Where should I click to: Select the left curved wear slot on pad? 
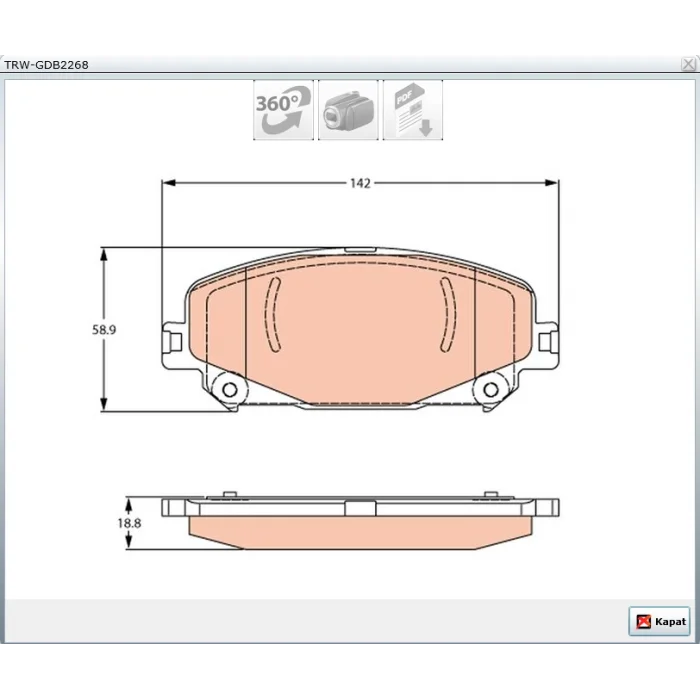click(x=272, y=314)
